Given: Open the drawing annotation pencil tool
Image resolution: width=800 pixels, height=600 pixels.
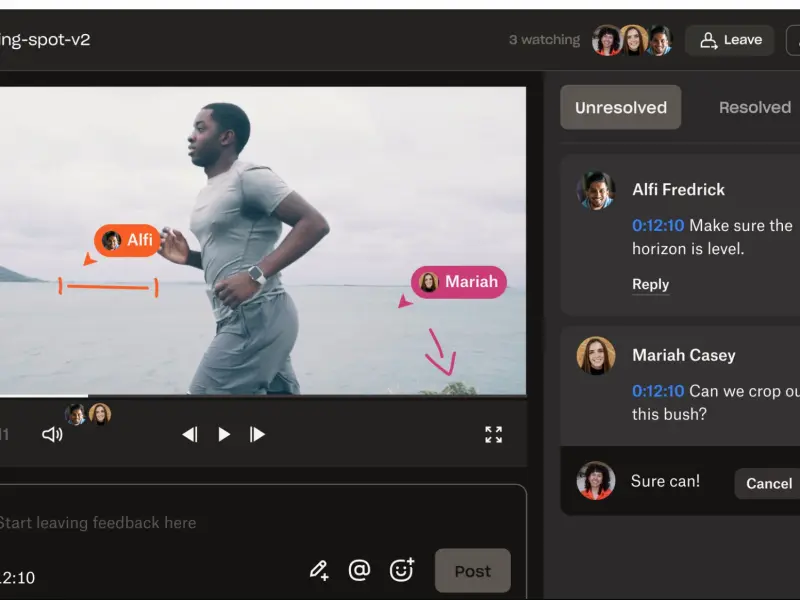Looking at the screenshot, I should coord(319,570).
